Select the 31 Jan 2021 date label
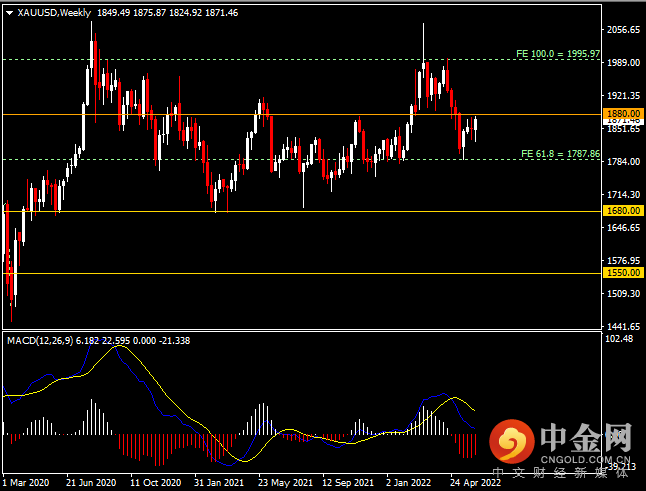 point(219,483)
